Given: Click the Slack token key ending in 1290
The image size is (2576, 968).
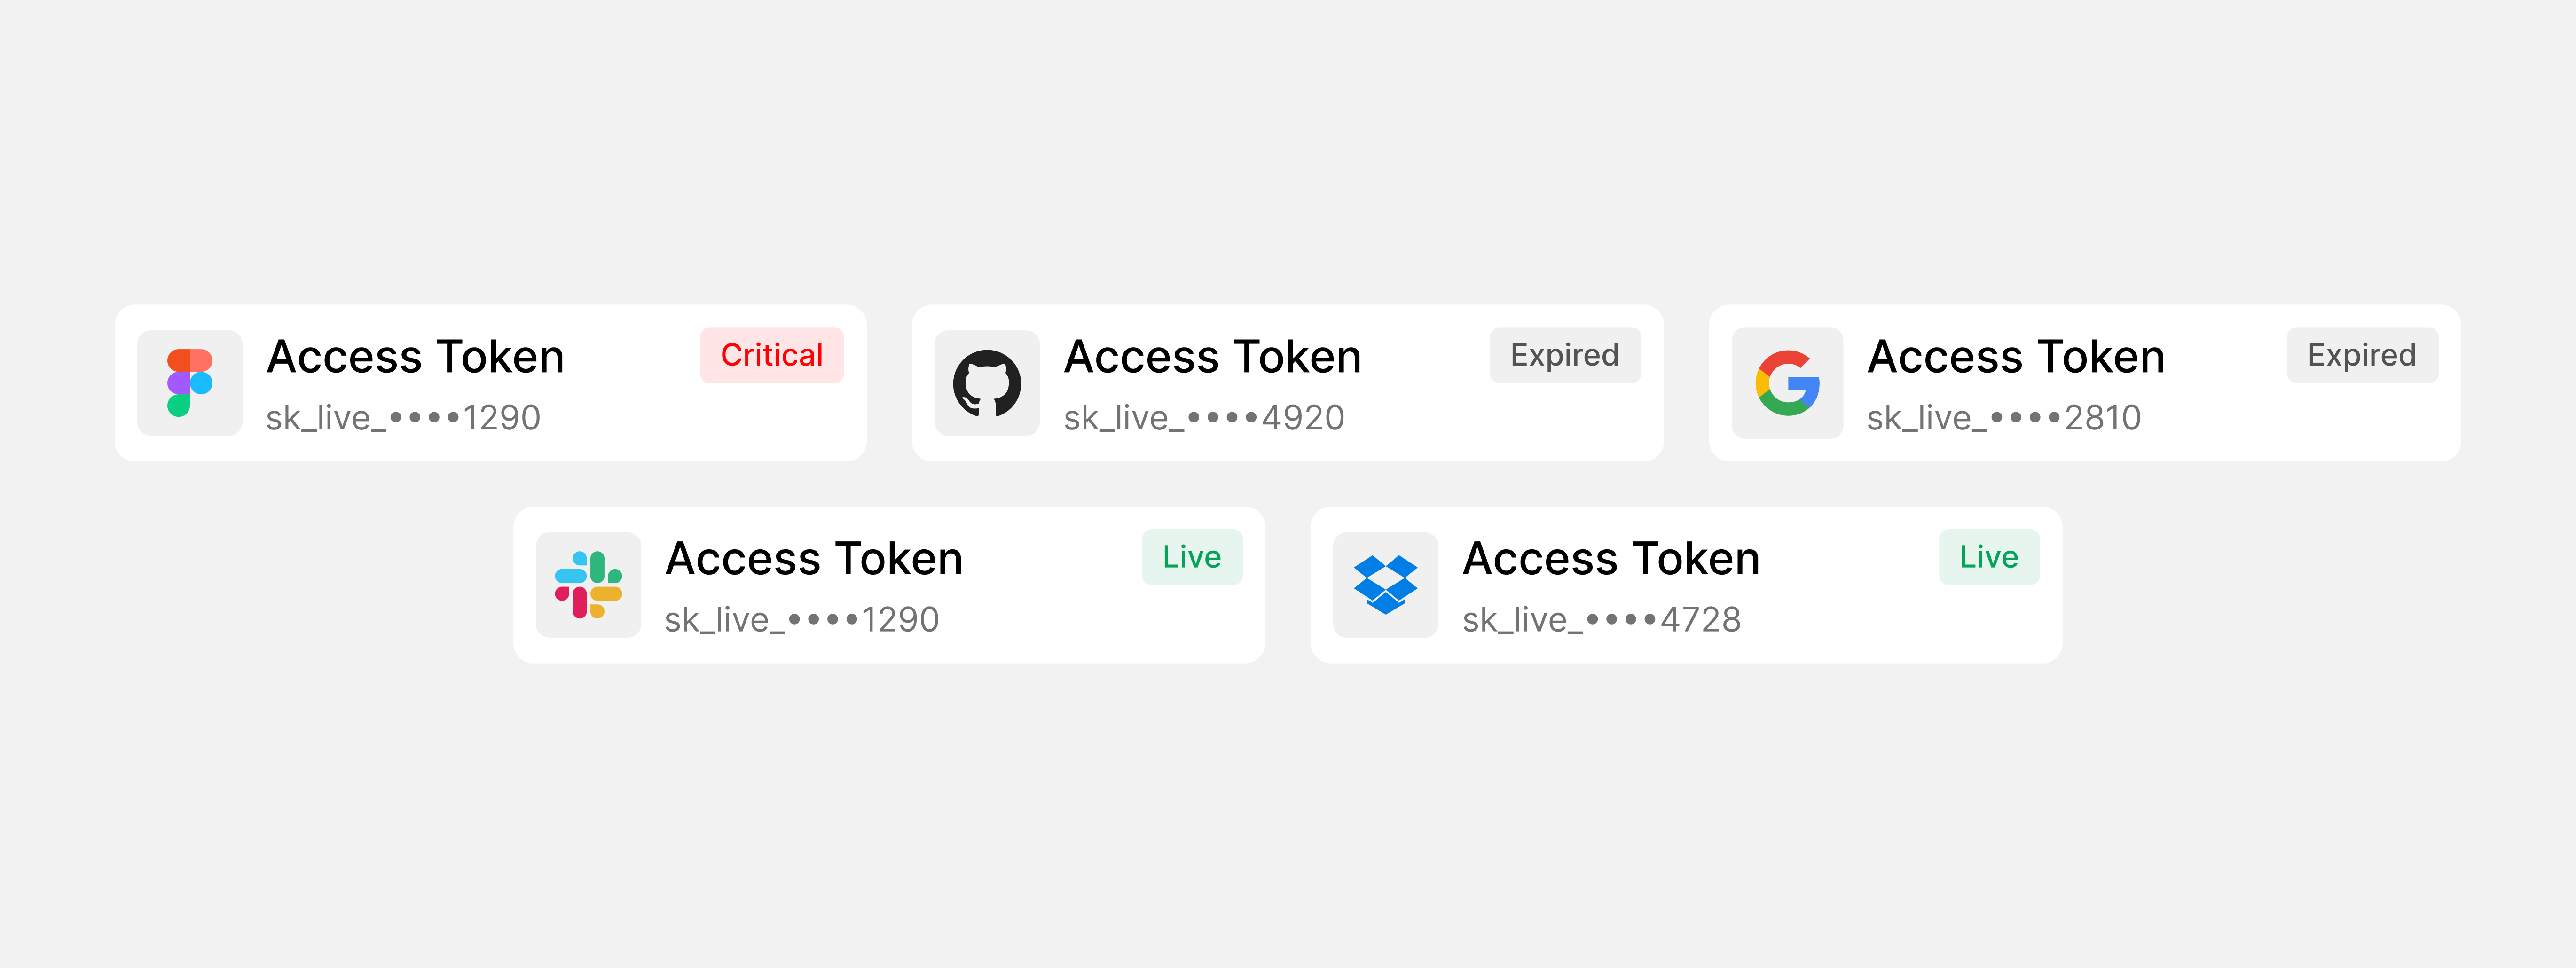Looking at the screenshot, I should (802, 620).
